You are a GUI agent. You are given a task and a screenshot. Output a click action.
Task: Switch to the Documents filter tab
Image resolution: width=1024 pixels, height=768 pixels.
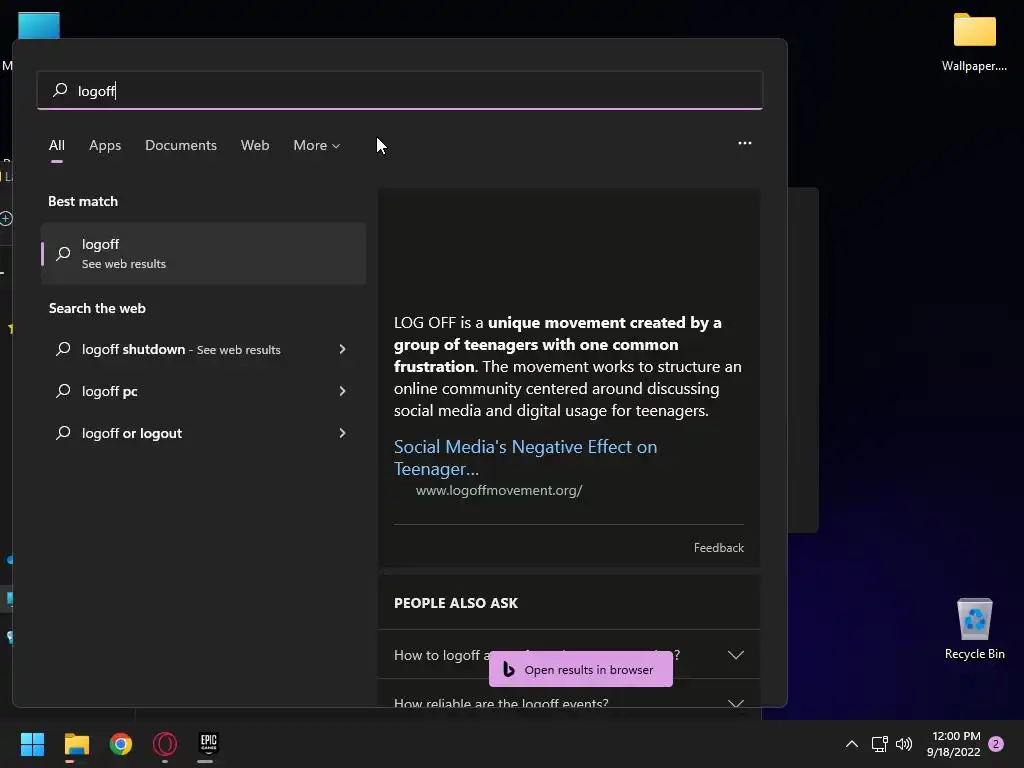[181, 146]
